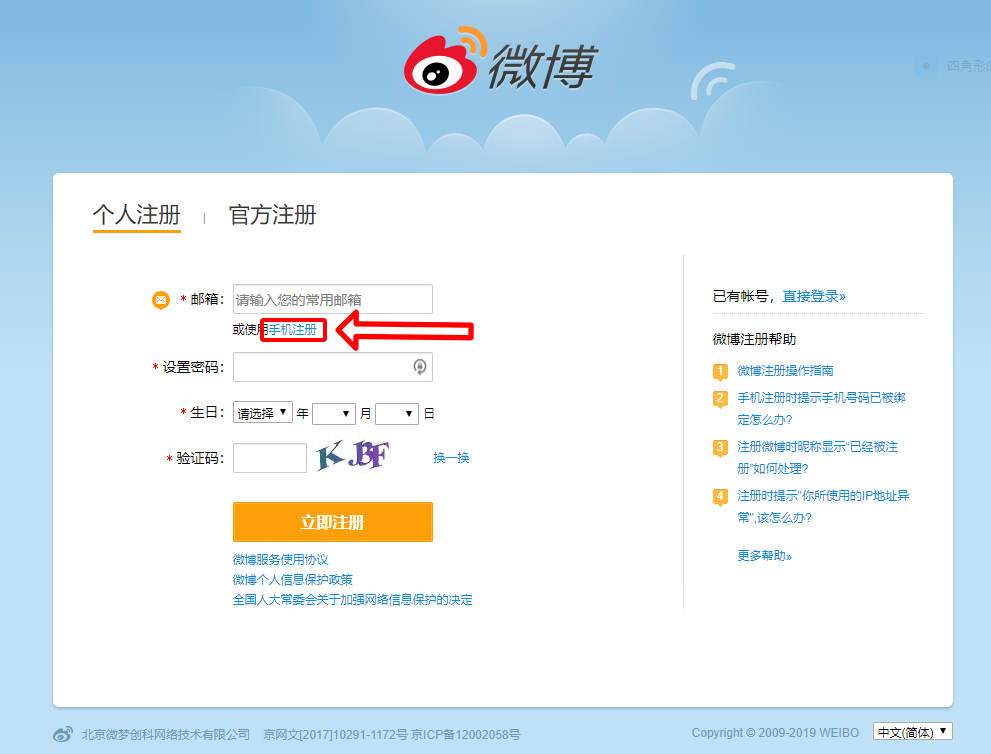
Task: Click the orange number 4 help badge
Action: point(720,497)
